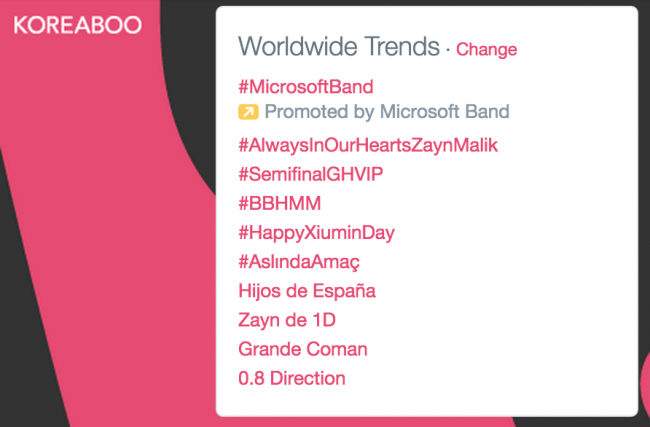Click the Change link beside Worldwide Trends
The width and height of the screenshot is (650, 427).
(486, 50)
